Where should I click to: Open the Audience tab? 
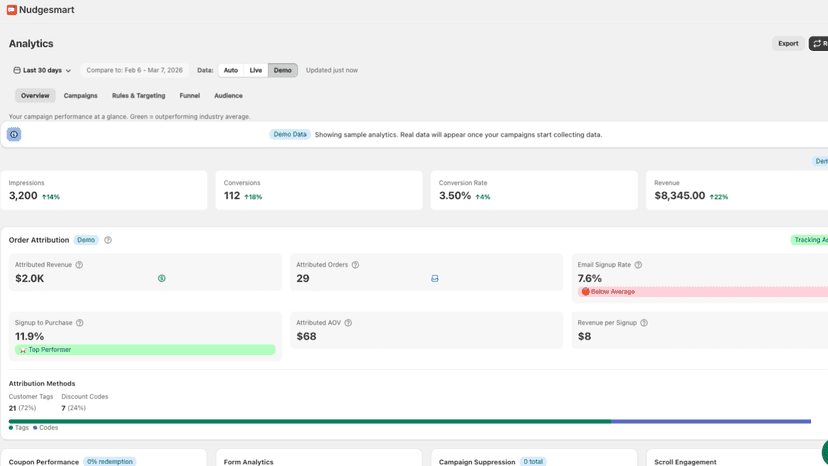point(228,96)
